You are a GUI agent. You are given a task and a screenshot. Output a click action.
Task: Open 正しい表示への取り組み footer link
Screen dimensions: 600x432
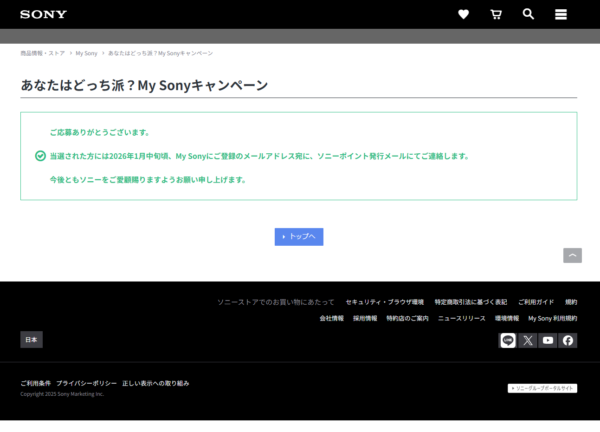coord(156,383)
